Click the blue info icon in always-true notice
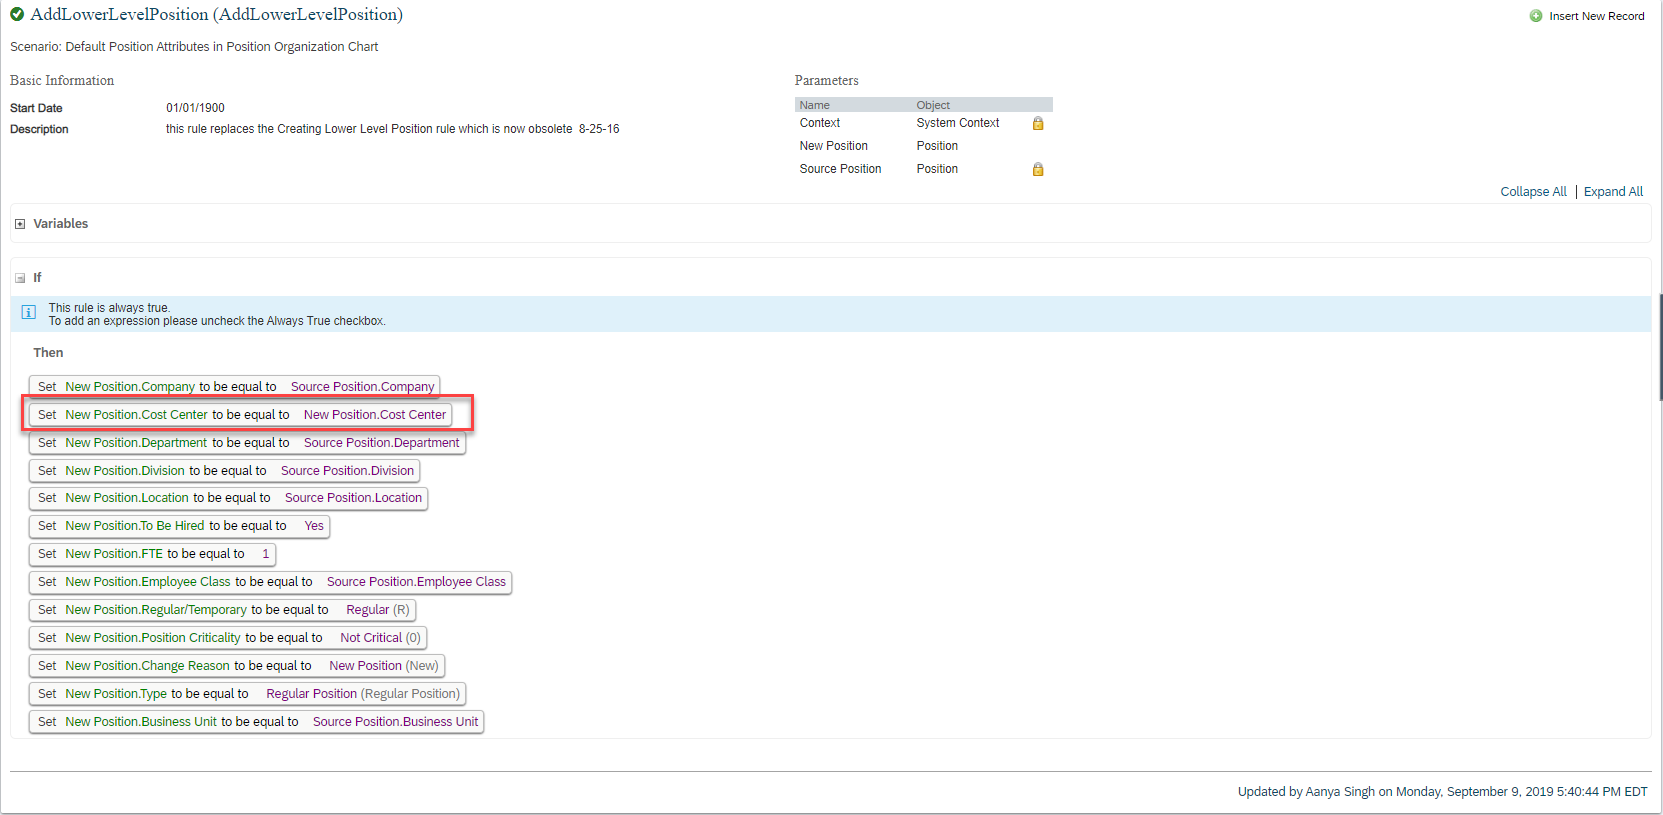 tap(29, 313)
